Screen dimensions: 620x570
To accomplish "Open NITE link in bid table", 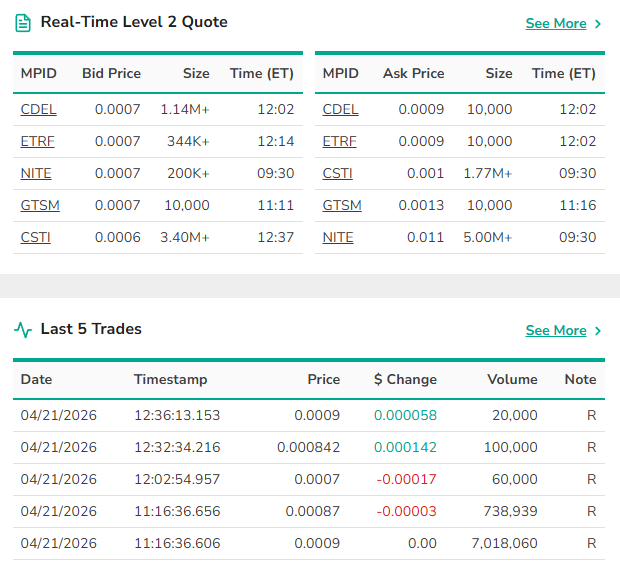I will 36,173.
